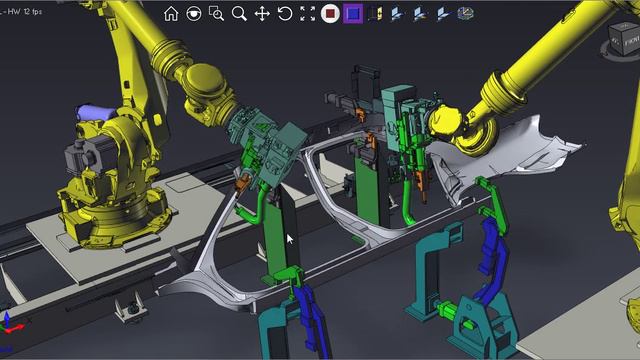Click the red square in white circle
Screen dimensions: 640x360
click(x=330, y=13)
